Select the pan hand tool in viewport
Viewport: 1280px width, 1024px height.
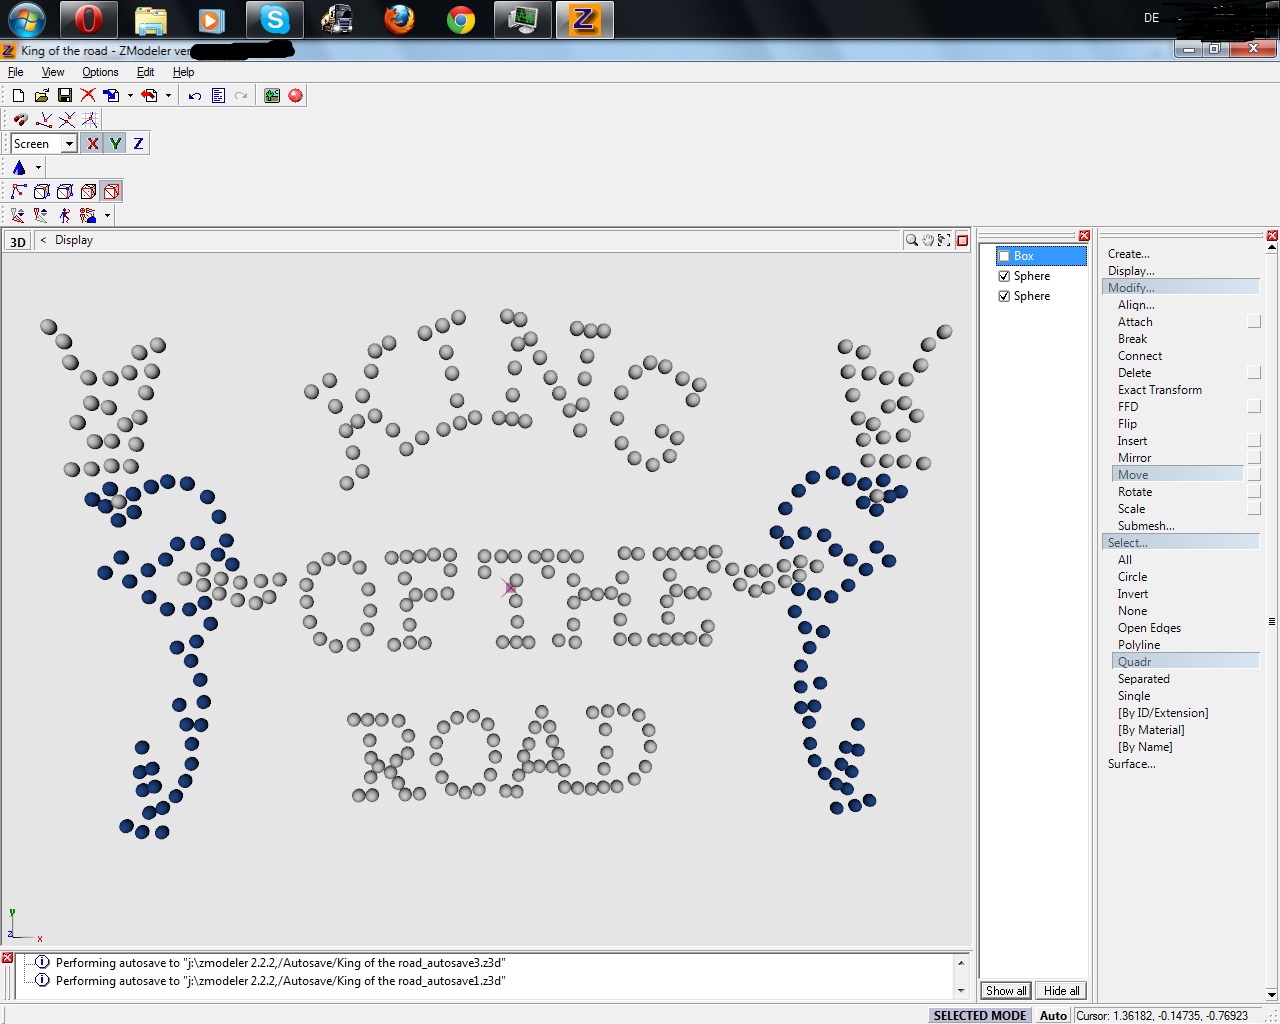pyautogui.click(x=927, y=240)
